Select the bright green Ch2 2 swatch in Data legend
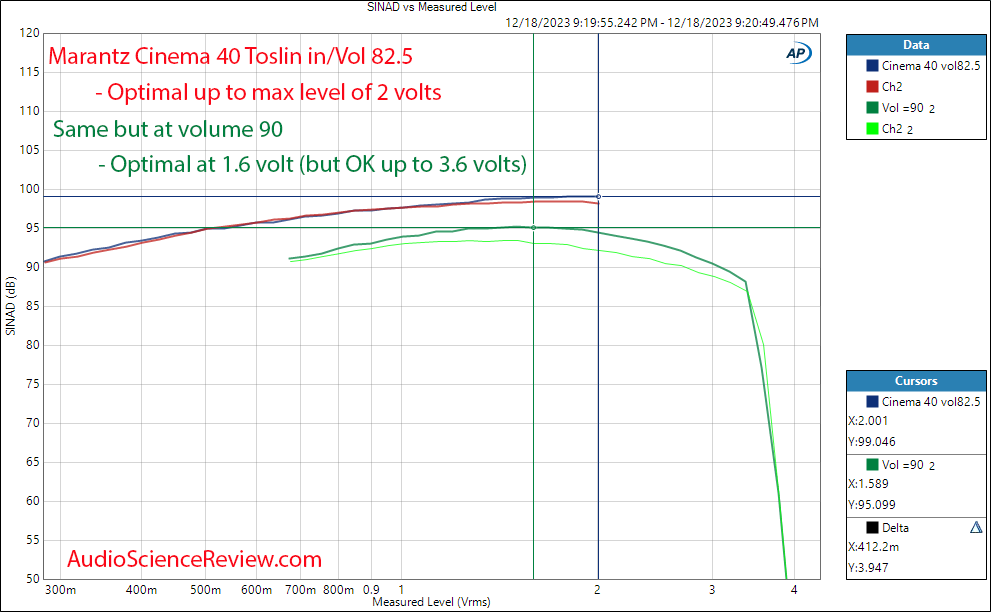 pyautogui.click(x=872, y=128)
